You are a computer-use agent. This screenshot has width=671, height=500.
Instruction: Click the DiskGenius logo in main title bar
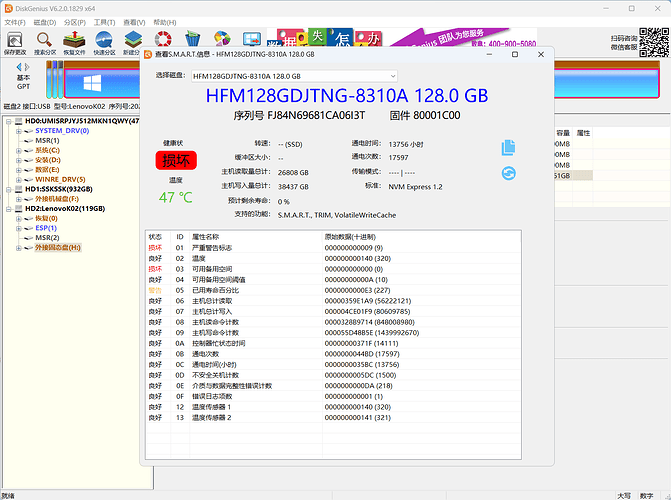coord(8,8)
